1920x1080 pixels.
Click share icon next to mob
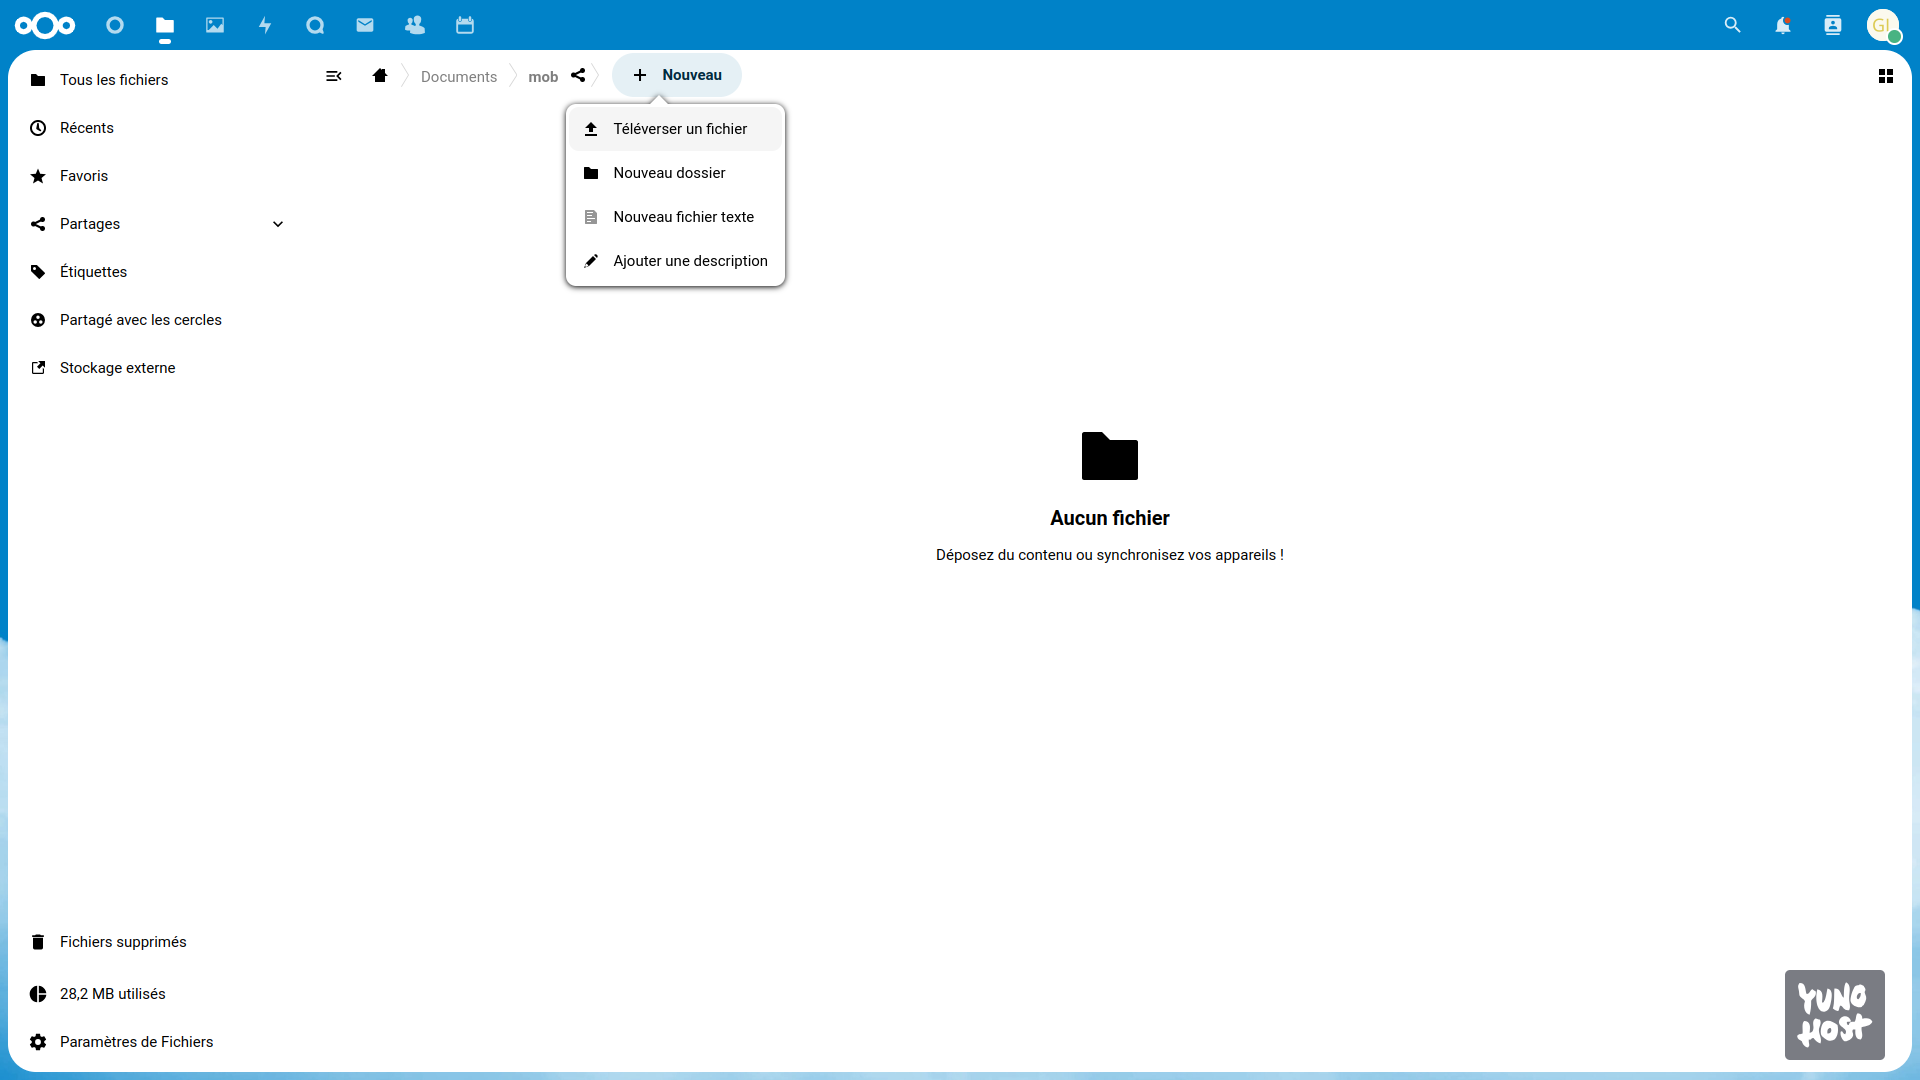(578, 76)
